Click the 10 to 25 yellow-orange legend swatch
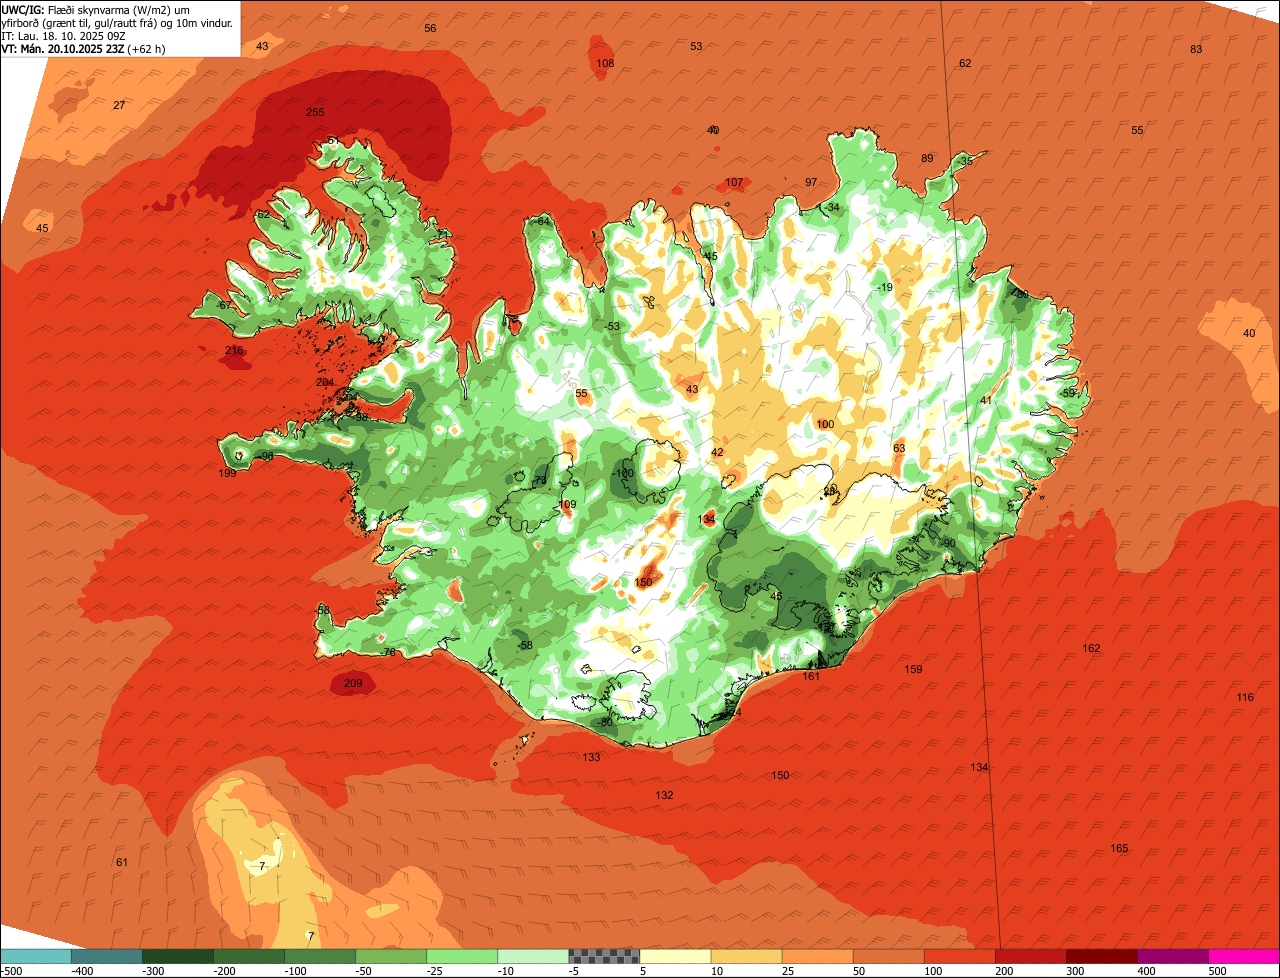 746,956
